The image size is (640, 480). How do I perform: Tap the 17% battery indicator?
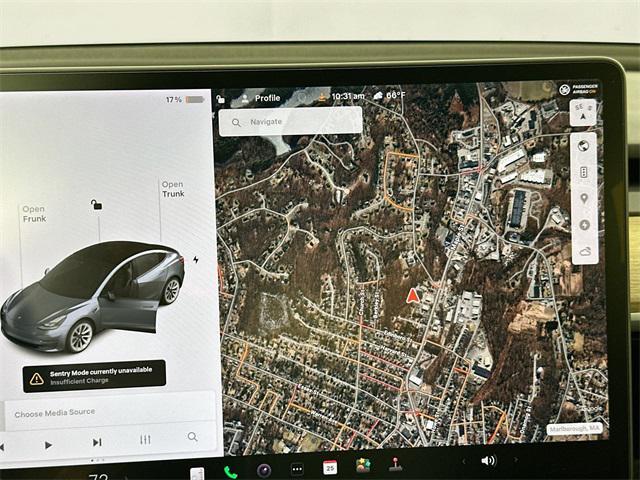[184, 100]
